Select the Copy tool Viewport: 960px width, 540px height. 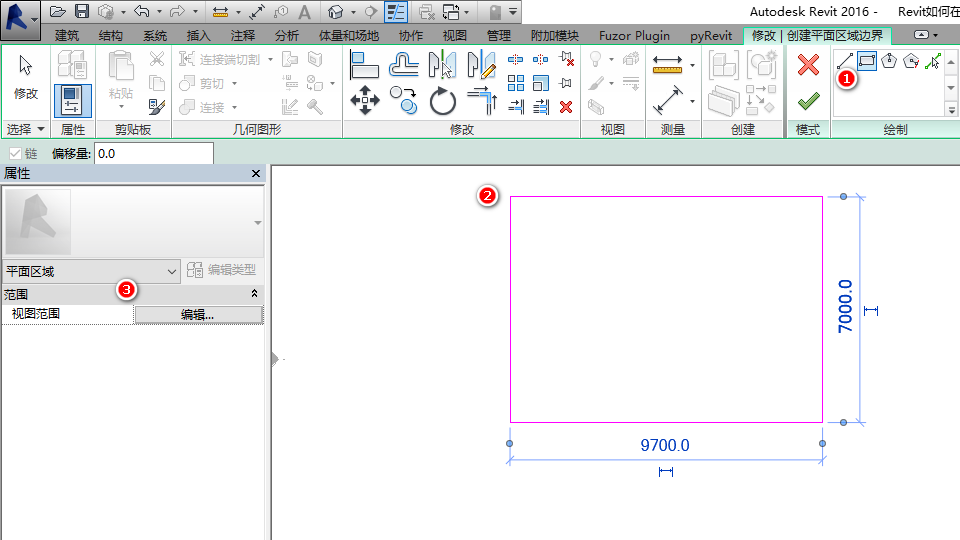pos(403,100)
